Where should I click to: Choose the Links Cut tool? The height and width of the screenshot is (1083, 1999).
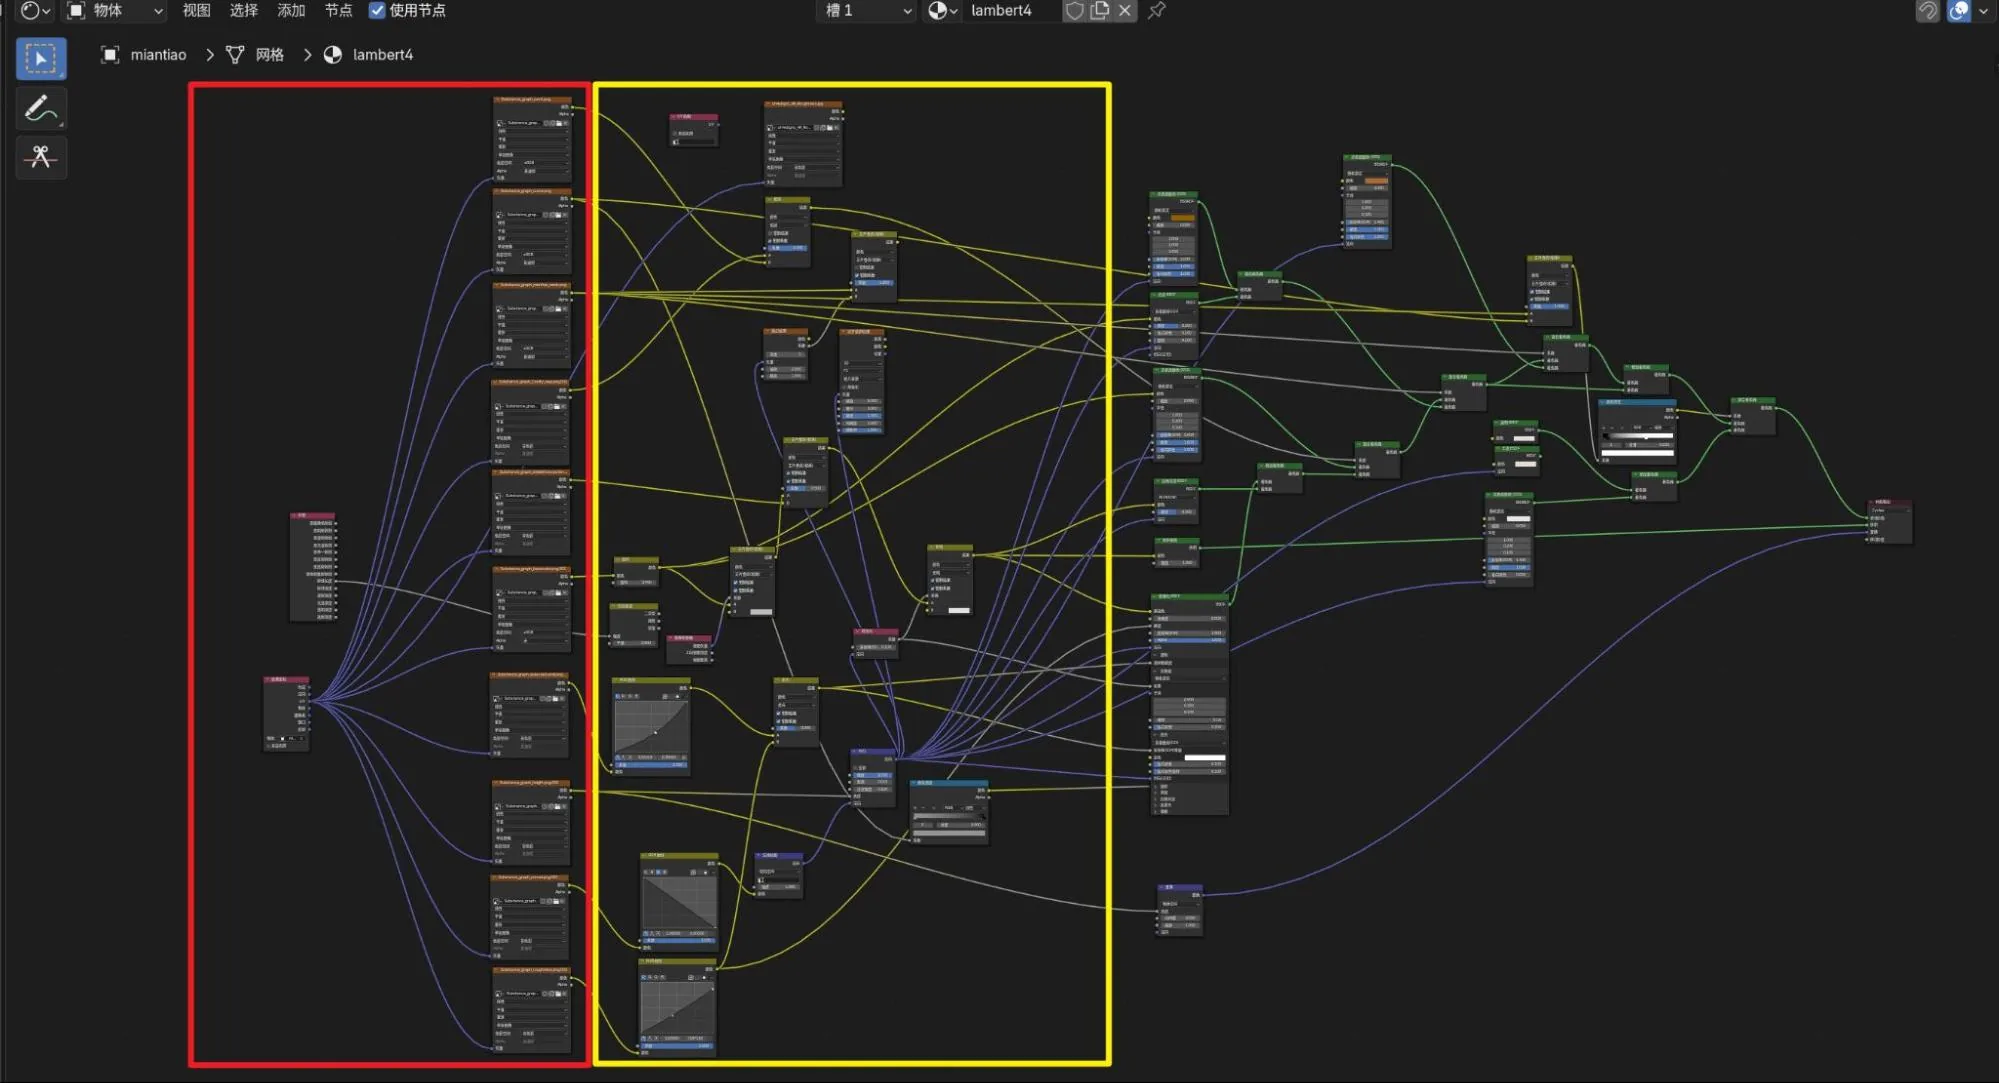[41, 157]
